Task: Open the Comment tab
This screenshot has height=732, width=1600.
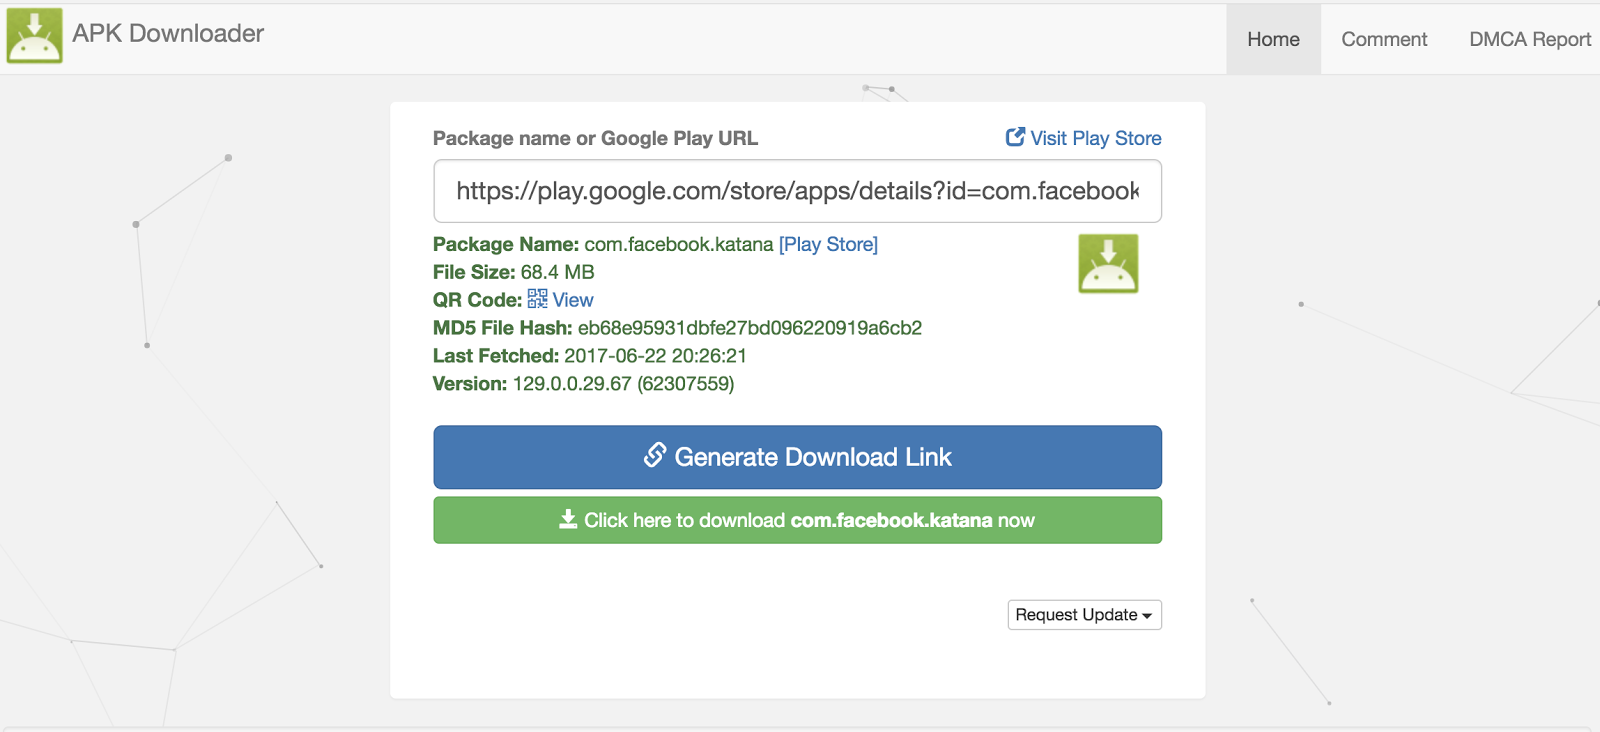Action: (1384, 39)
